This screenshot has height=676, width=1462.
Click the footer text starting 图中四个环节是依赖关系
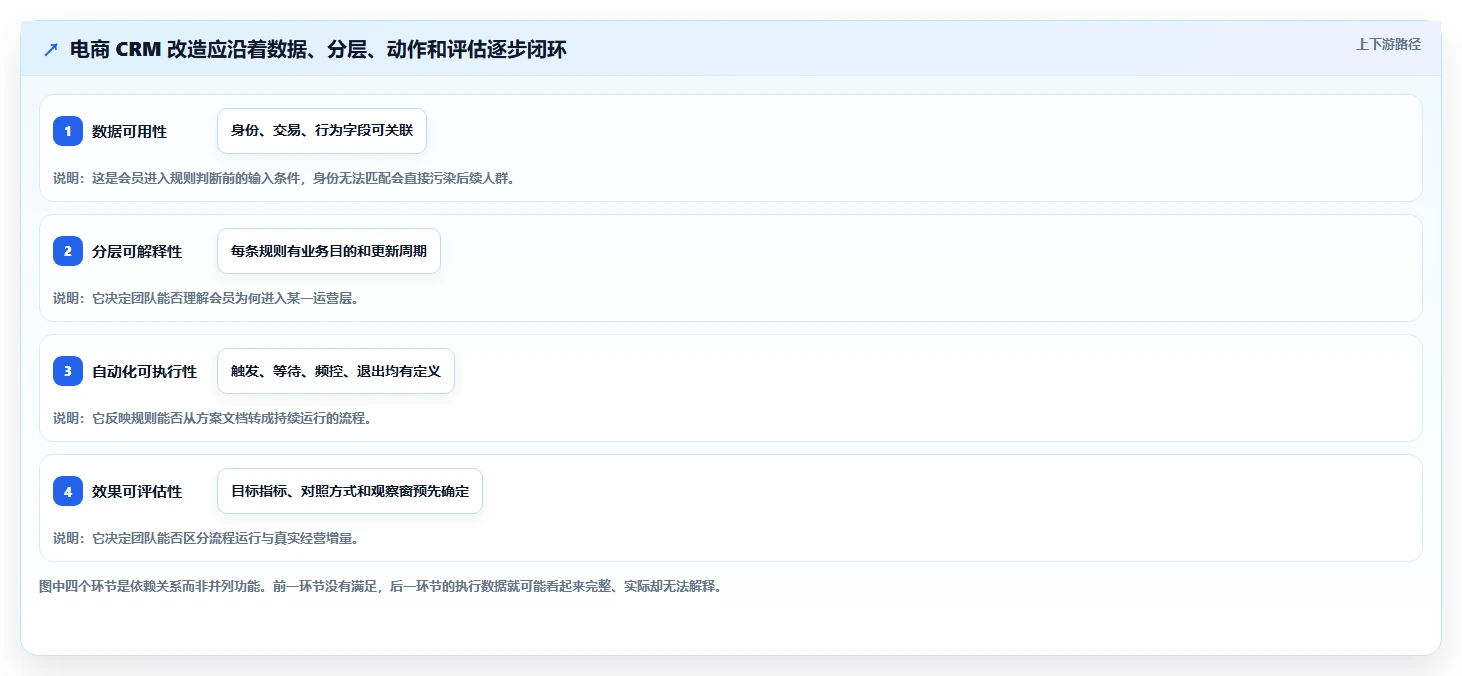tap(380, 586)
